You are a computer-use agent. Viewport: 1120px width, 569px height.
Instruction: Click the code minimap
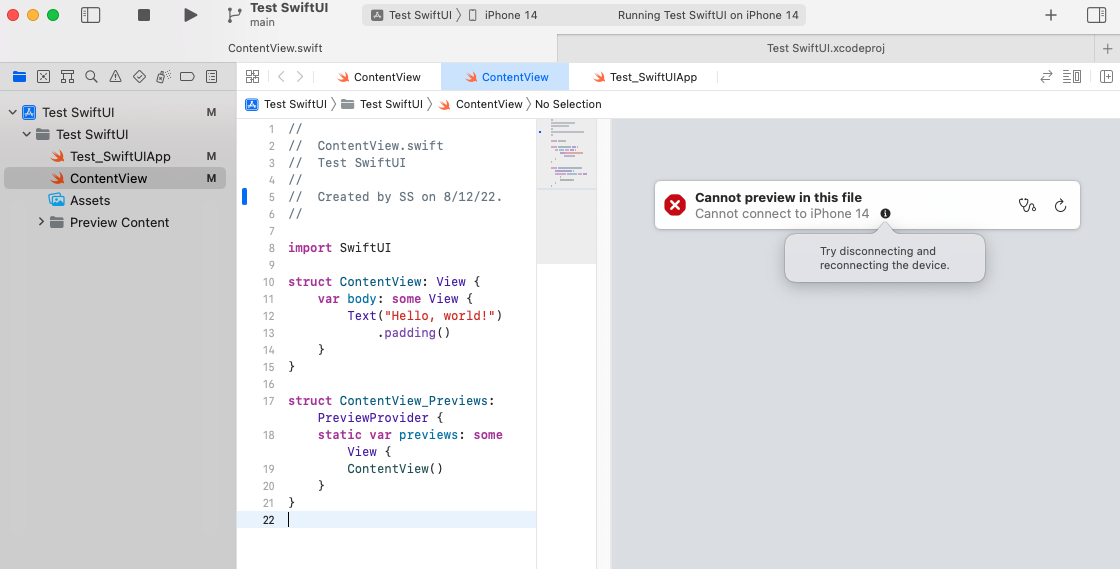point(566,191)
